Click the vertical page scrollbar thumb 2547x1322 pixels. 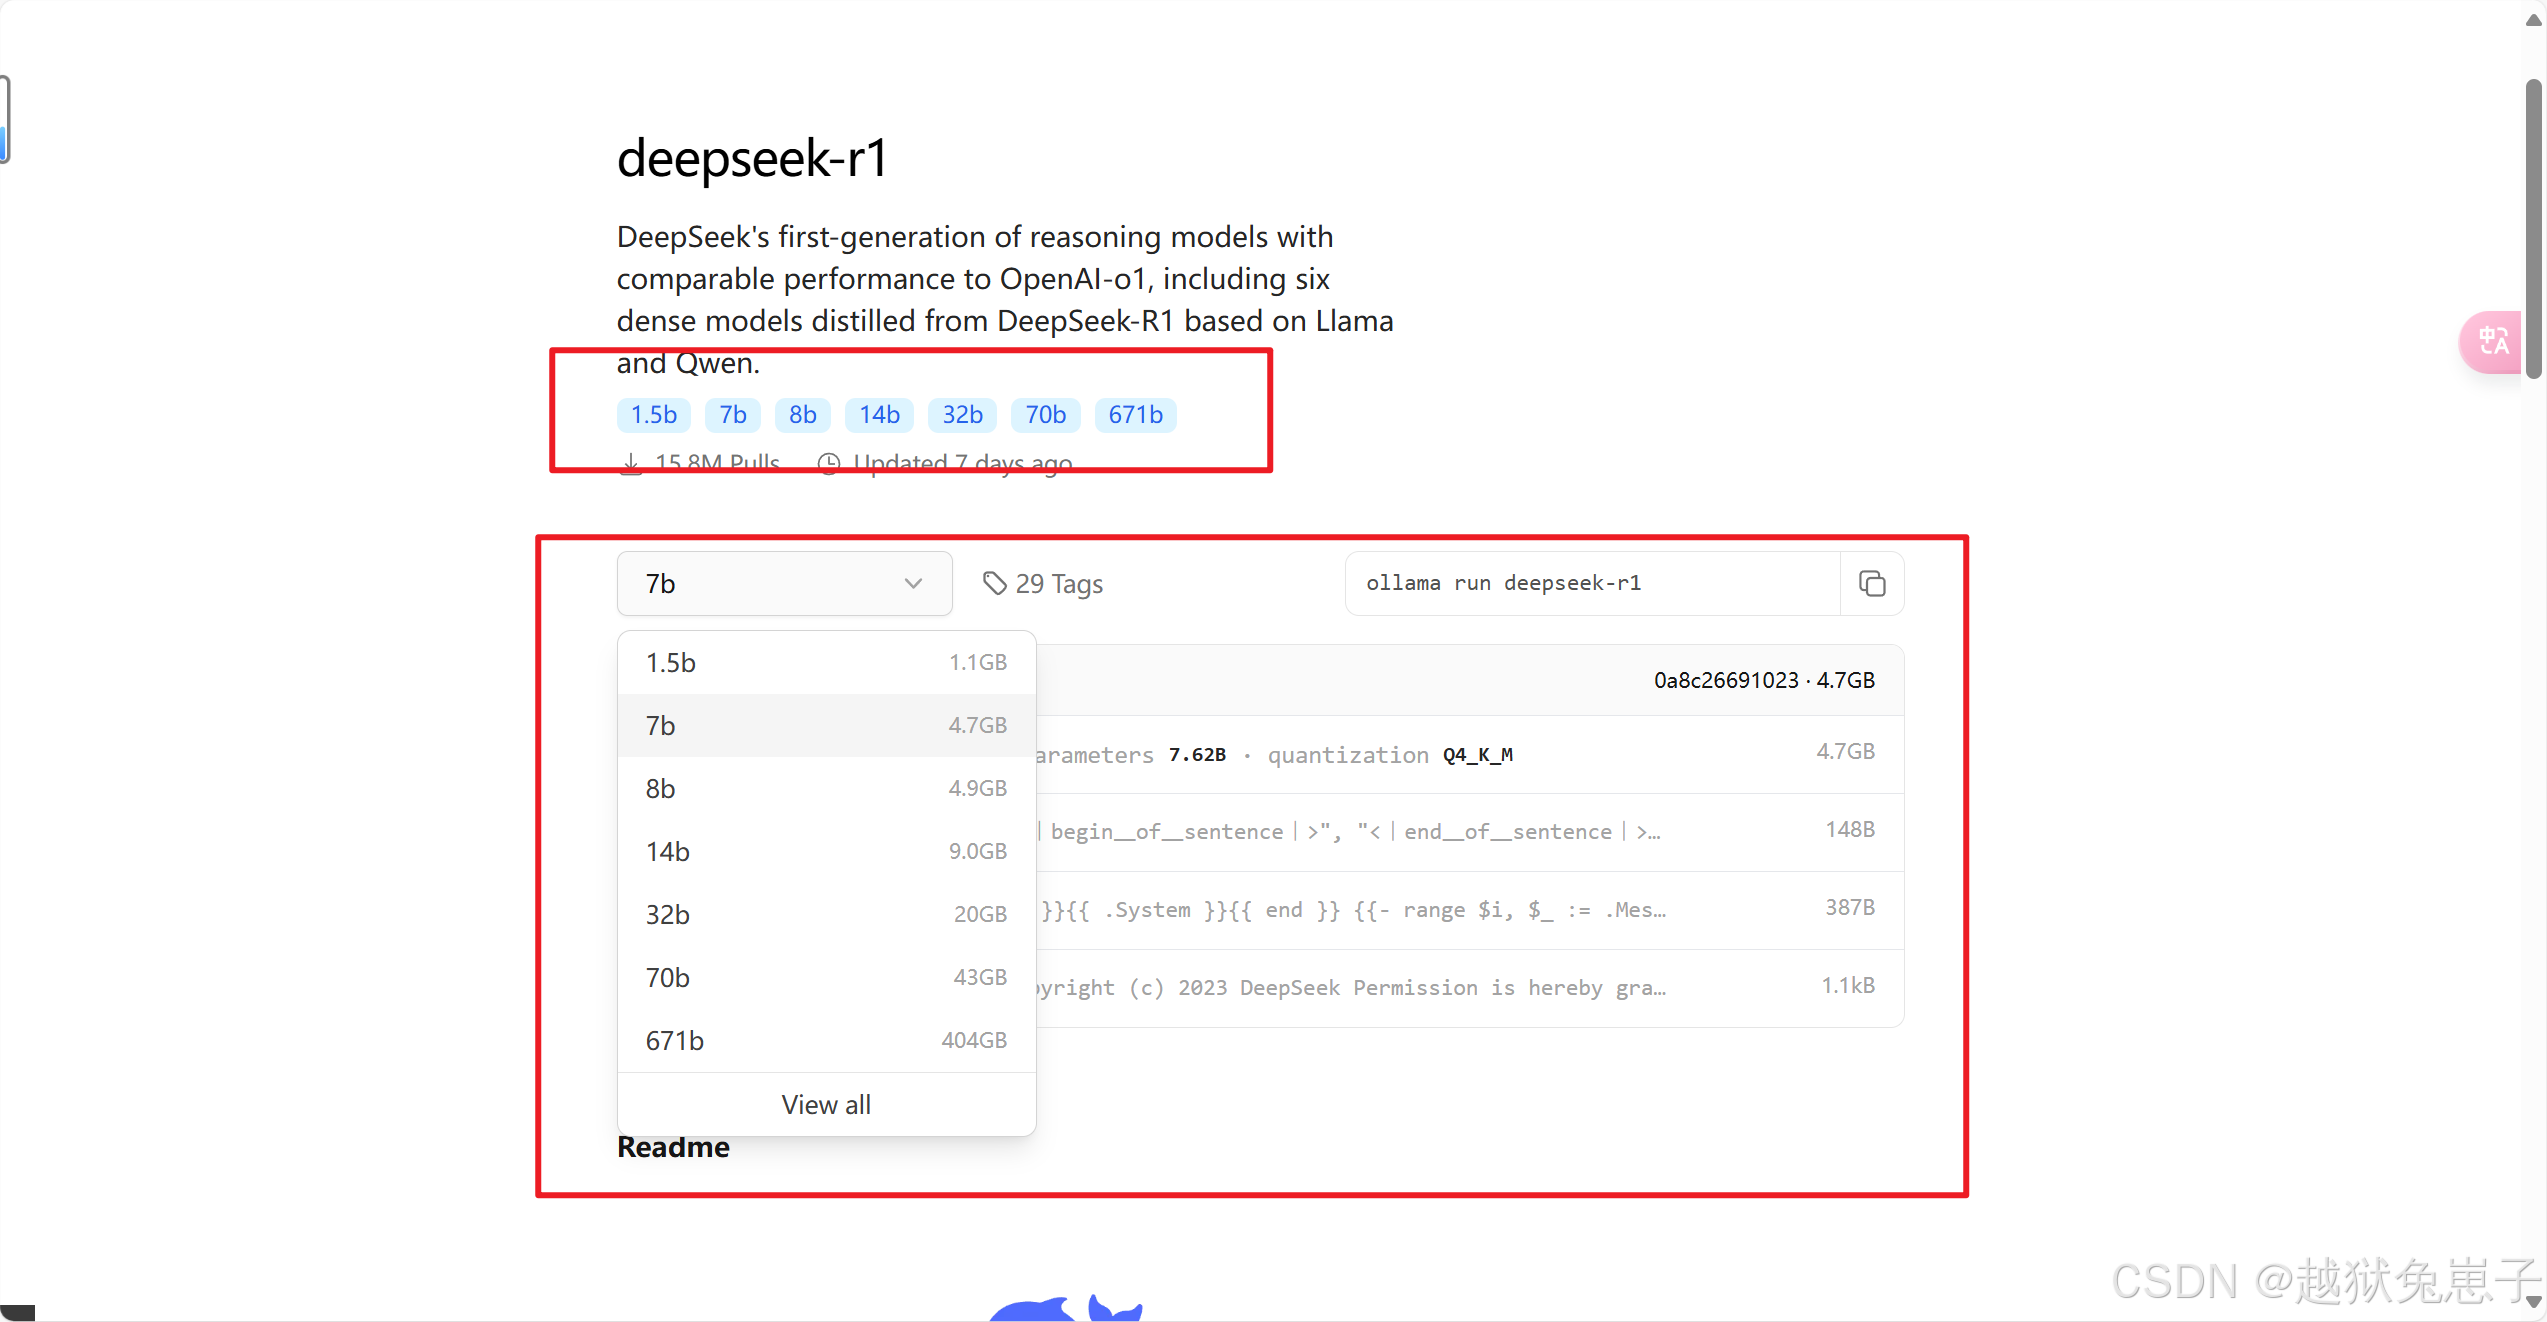pyautogui.click(x=2533, y=230)
